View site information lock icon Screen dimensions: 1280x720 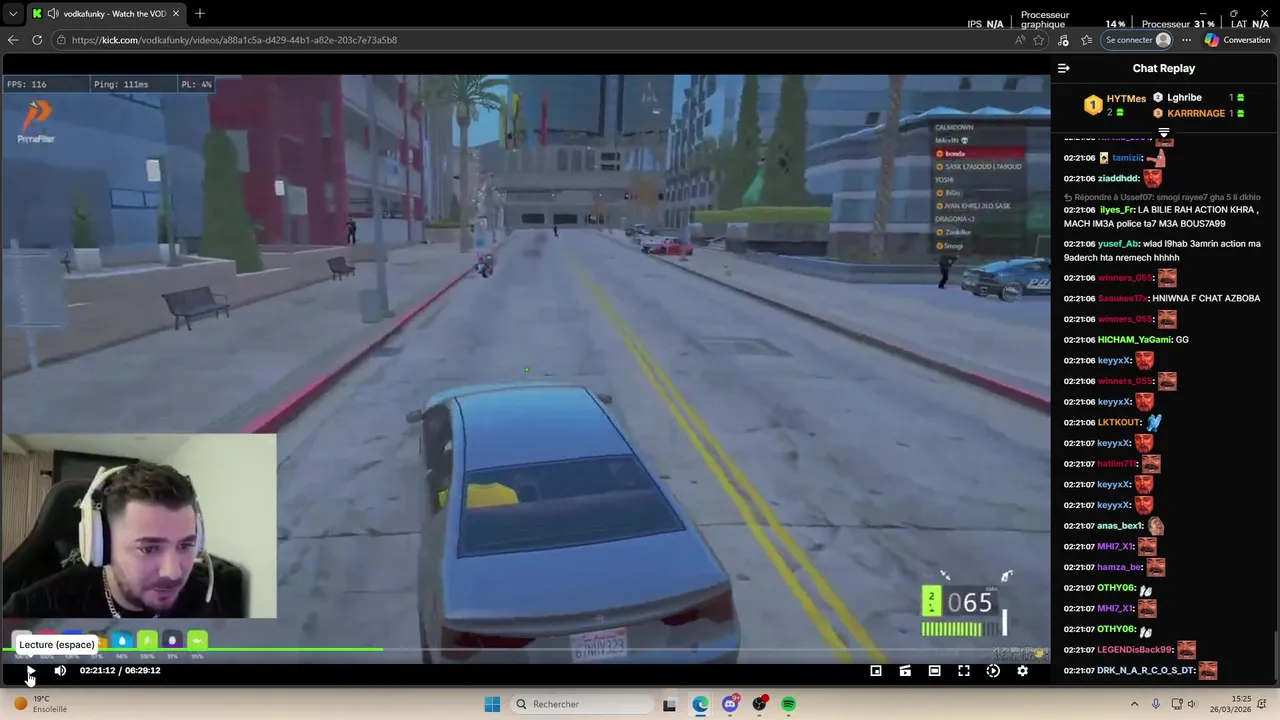pos(61,40)
